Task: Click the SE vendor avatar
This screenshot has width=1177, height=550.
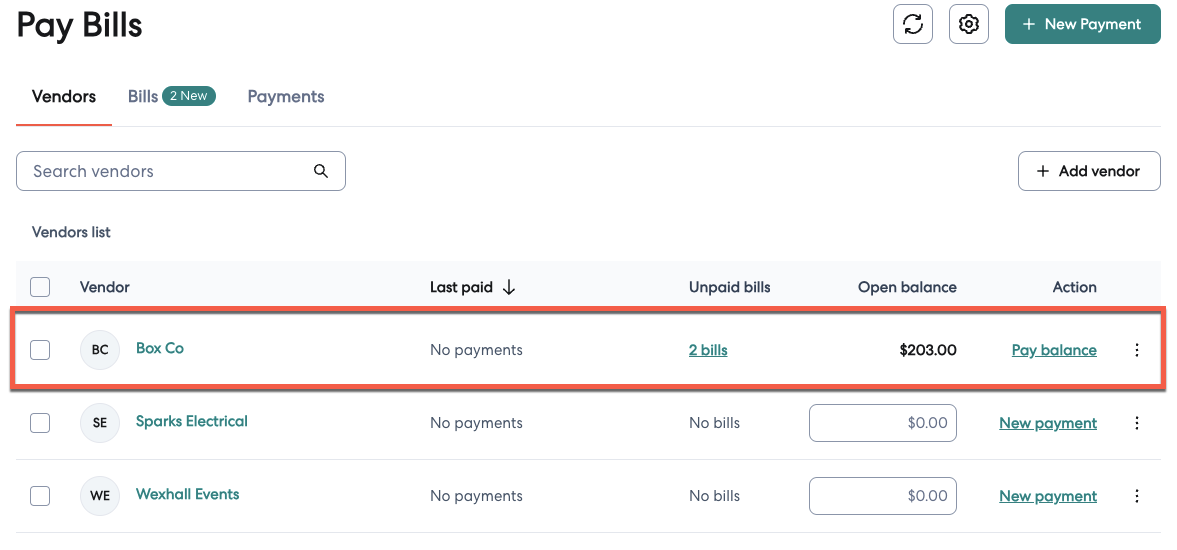Action: [x=100, y=423]
